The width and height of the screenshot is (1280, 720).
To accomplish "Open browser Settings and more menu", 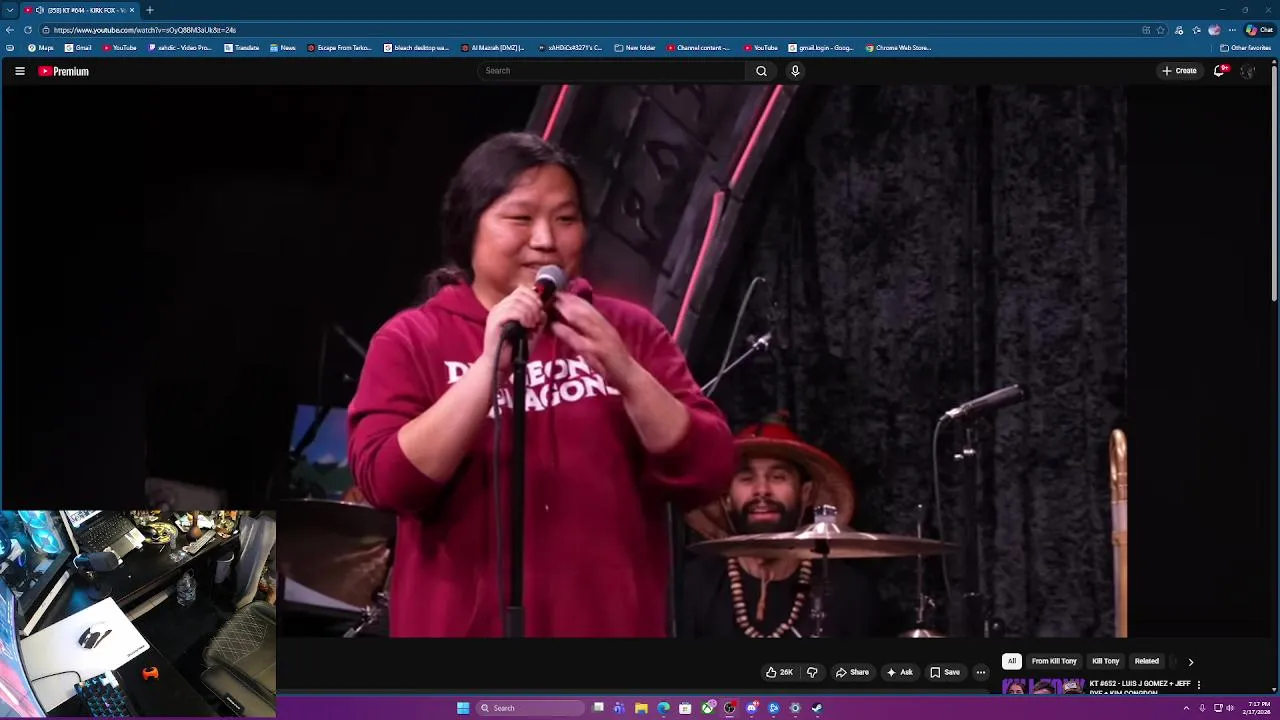I will 1232,30.
